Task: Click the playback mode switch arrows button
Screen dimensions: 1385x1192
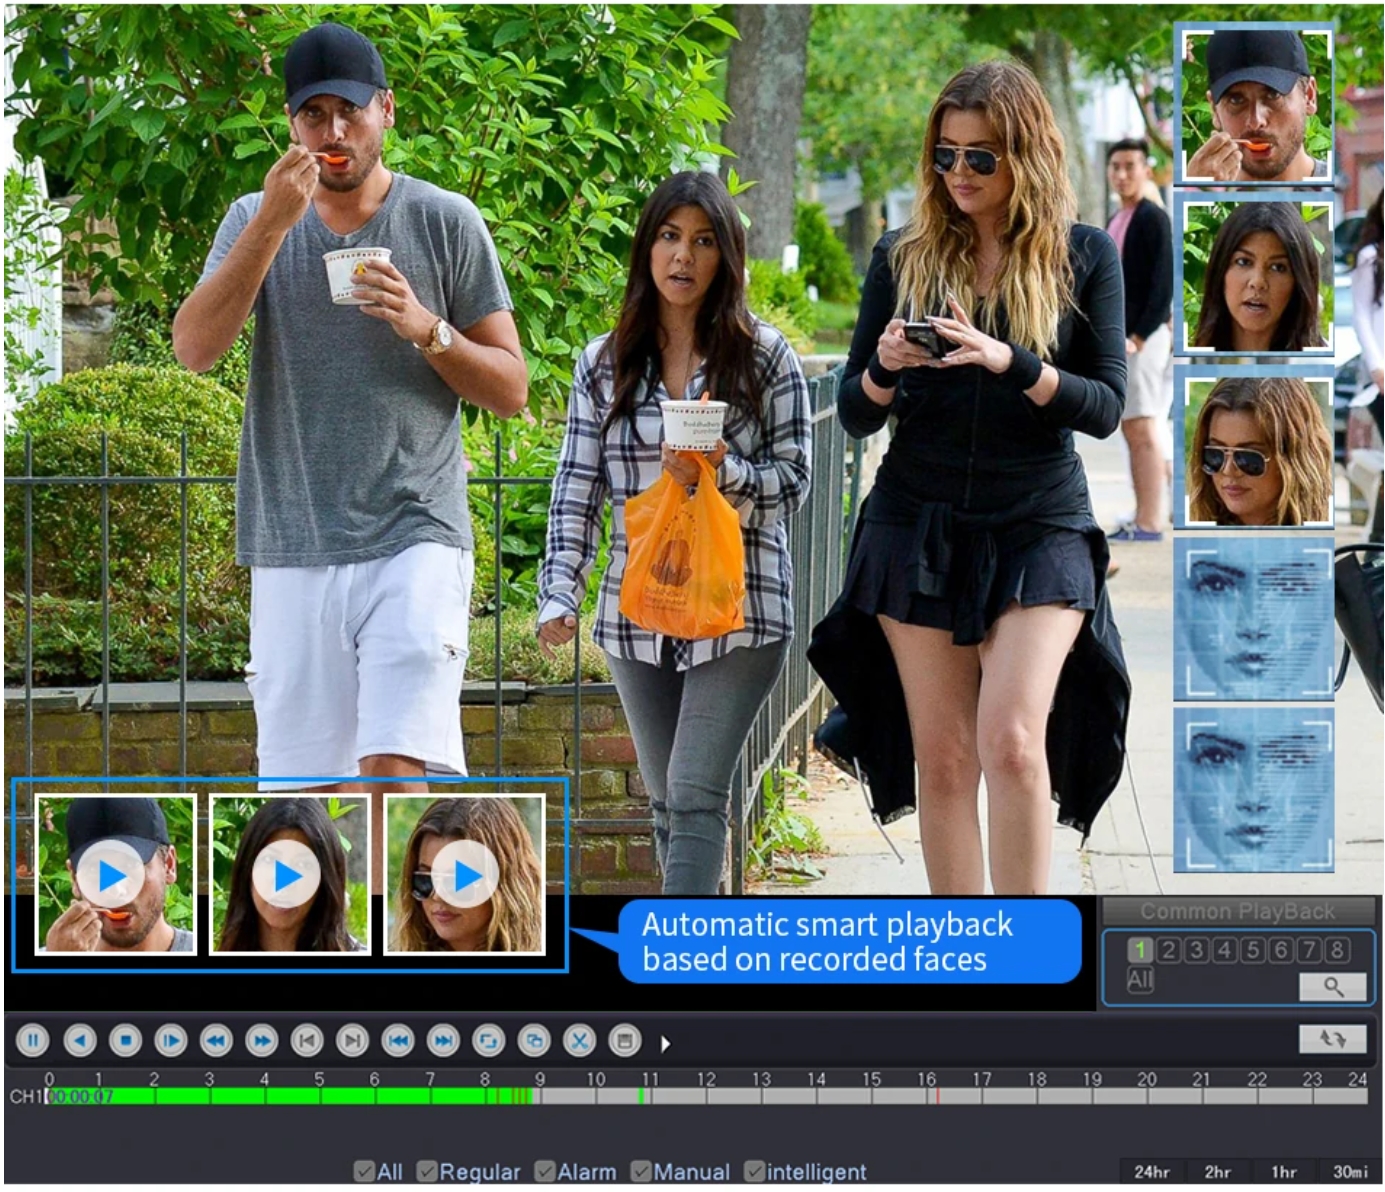Action: click(1332, 1039)
